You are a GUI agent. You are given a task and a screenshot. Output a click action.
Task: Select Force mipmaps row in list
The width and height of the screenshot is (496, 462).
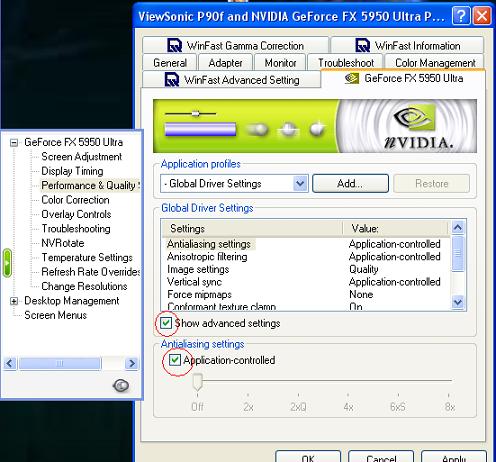306,295
